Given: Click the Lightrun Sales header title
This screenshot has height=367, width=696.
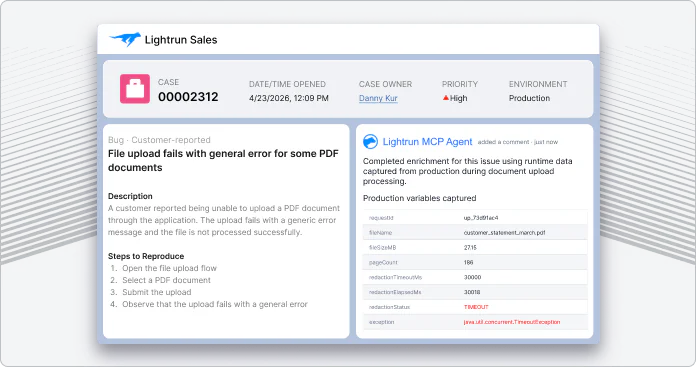Looking at the screenshot, I should (181, 40).
